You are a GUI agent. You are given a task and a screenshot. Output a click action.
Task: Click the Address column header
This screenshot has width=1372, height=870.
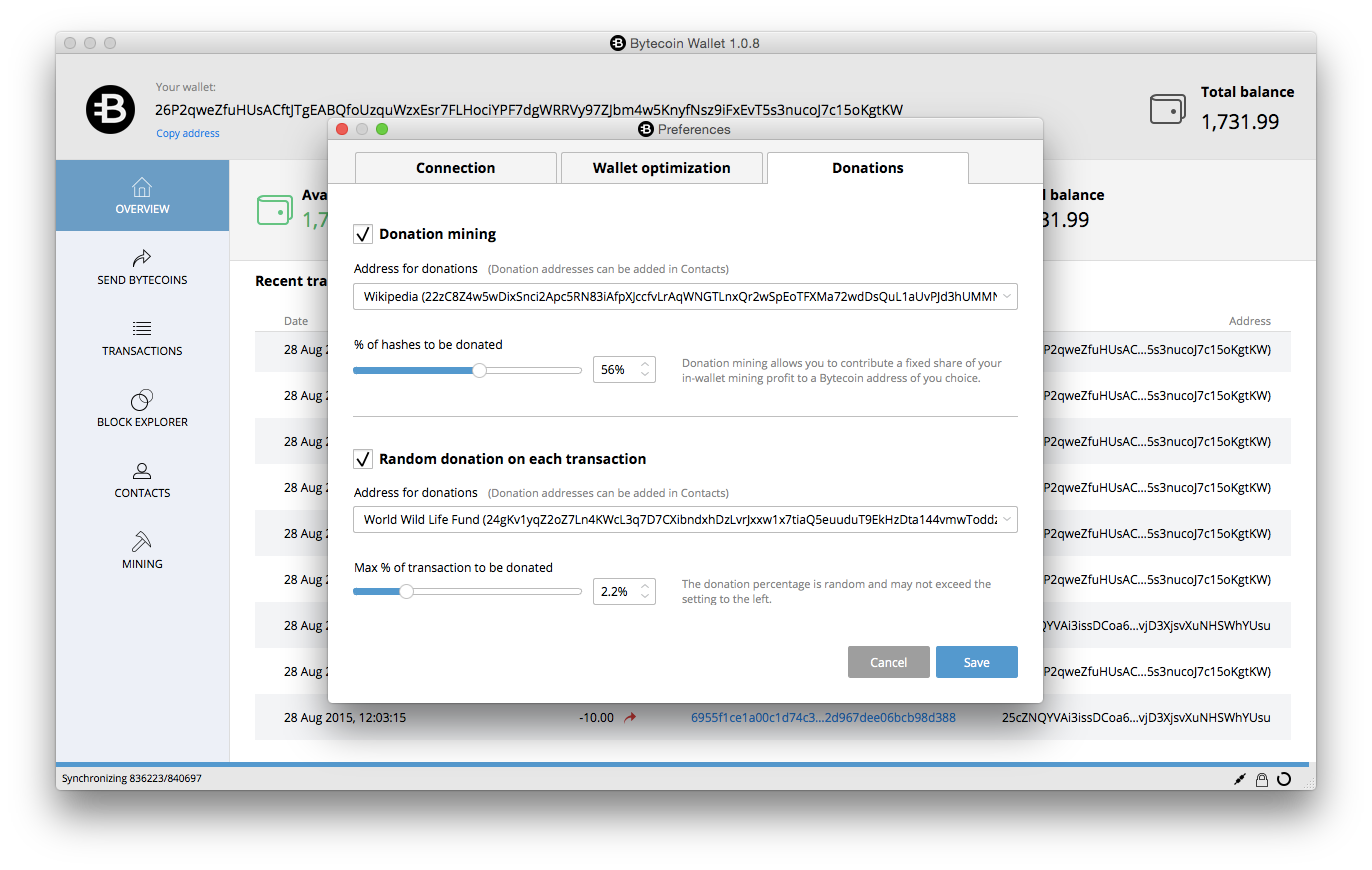coord(1250,321)
